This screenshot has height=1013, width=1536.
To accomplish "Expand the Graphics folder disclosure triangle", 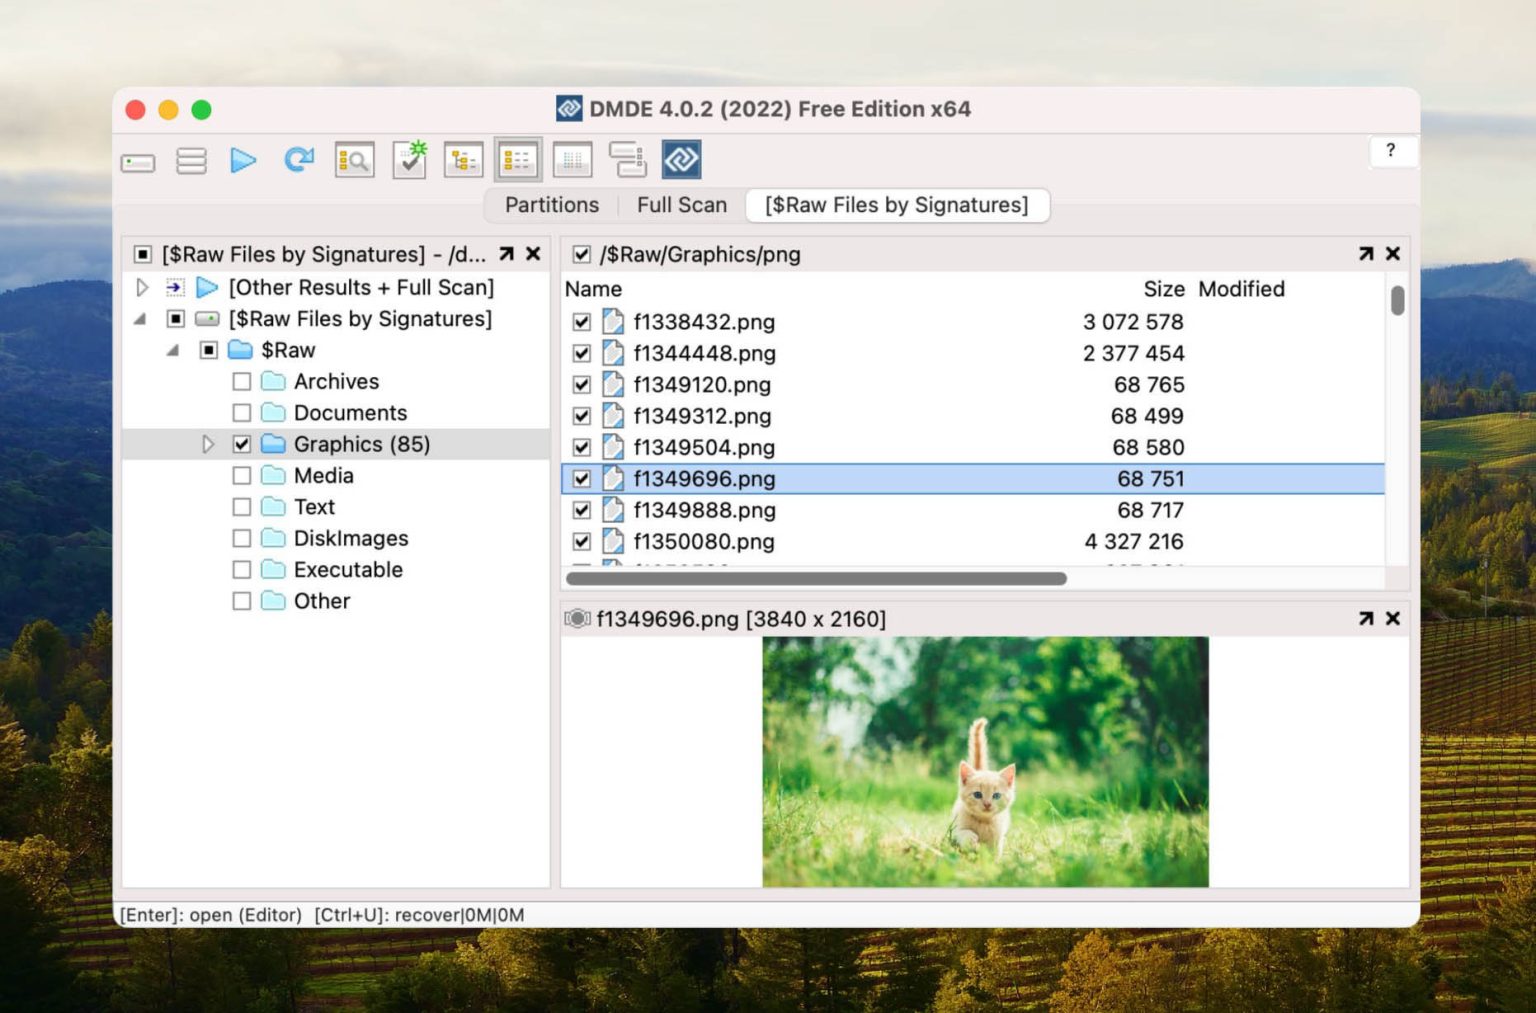I will pyautogui.click(x=208, y=444).
